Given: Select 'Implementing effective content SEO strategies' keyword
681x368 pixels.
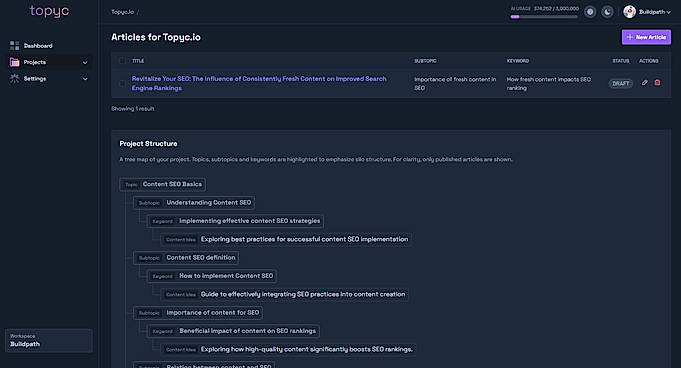Looking at the screenshot, I should [x=235, y=221].
